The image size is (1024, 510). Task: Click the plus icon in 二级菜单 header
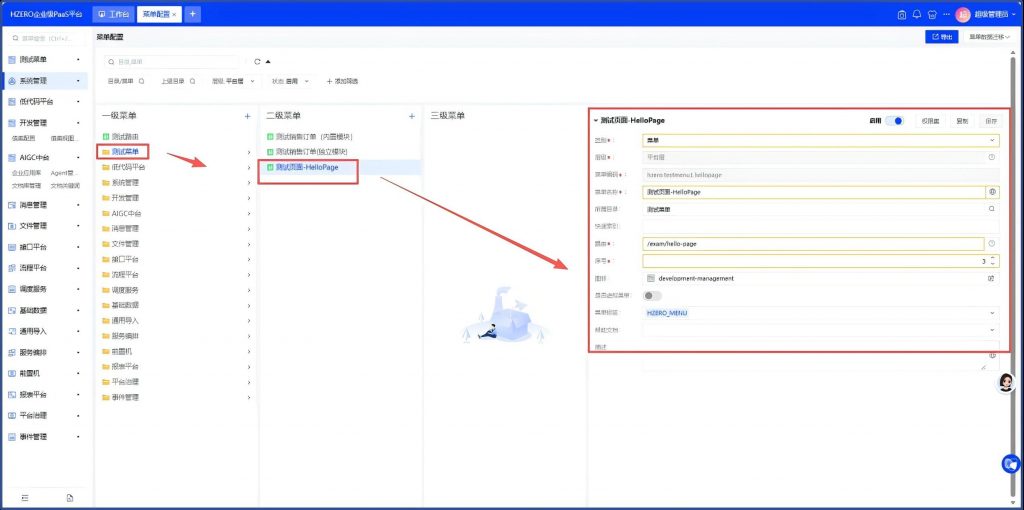411,116
